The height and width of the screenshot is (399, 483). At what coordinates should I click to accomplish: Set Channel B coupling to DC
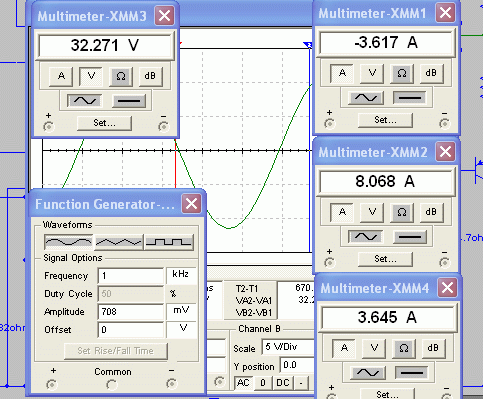[283, 383]
